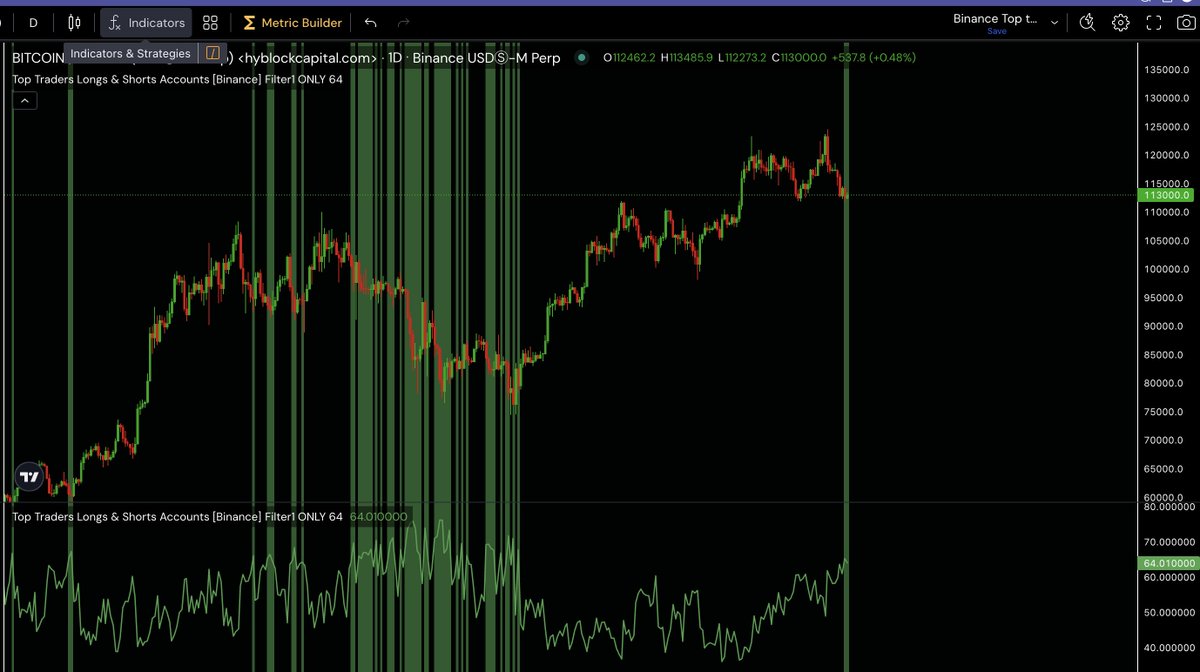Click the 40.000000 indicator axis label
1200x672 pixels.
click(1167, 648)
